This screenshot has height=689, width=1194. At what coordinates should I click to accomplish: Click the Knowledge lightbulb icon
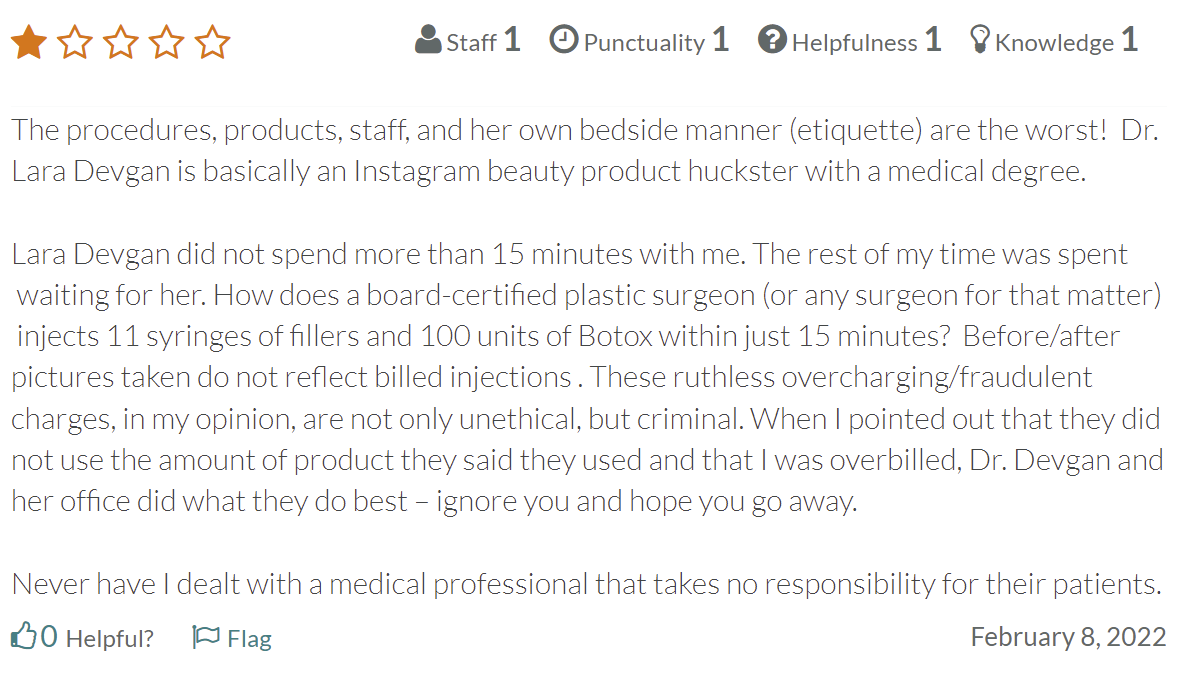coord(979,41)
